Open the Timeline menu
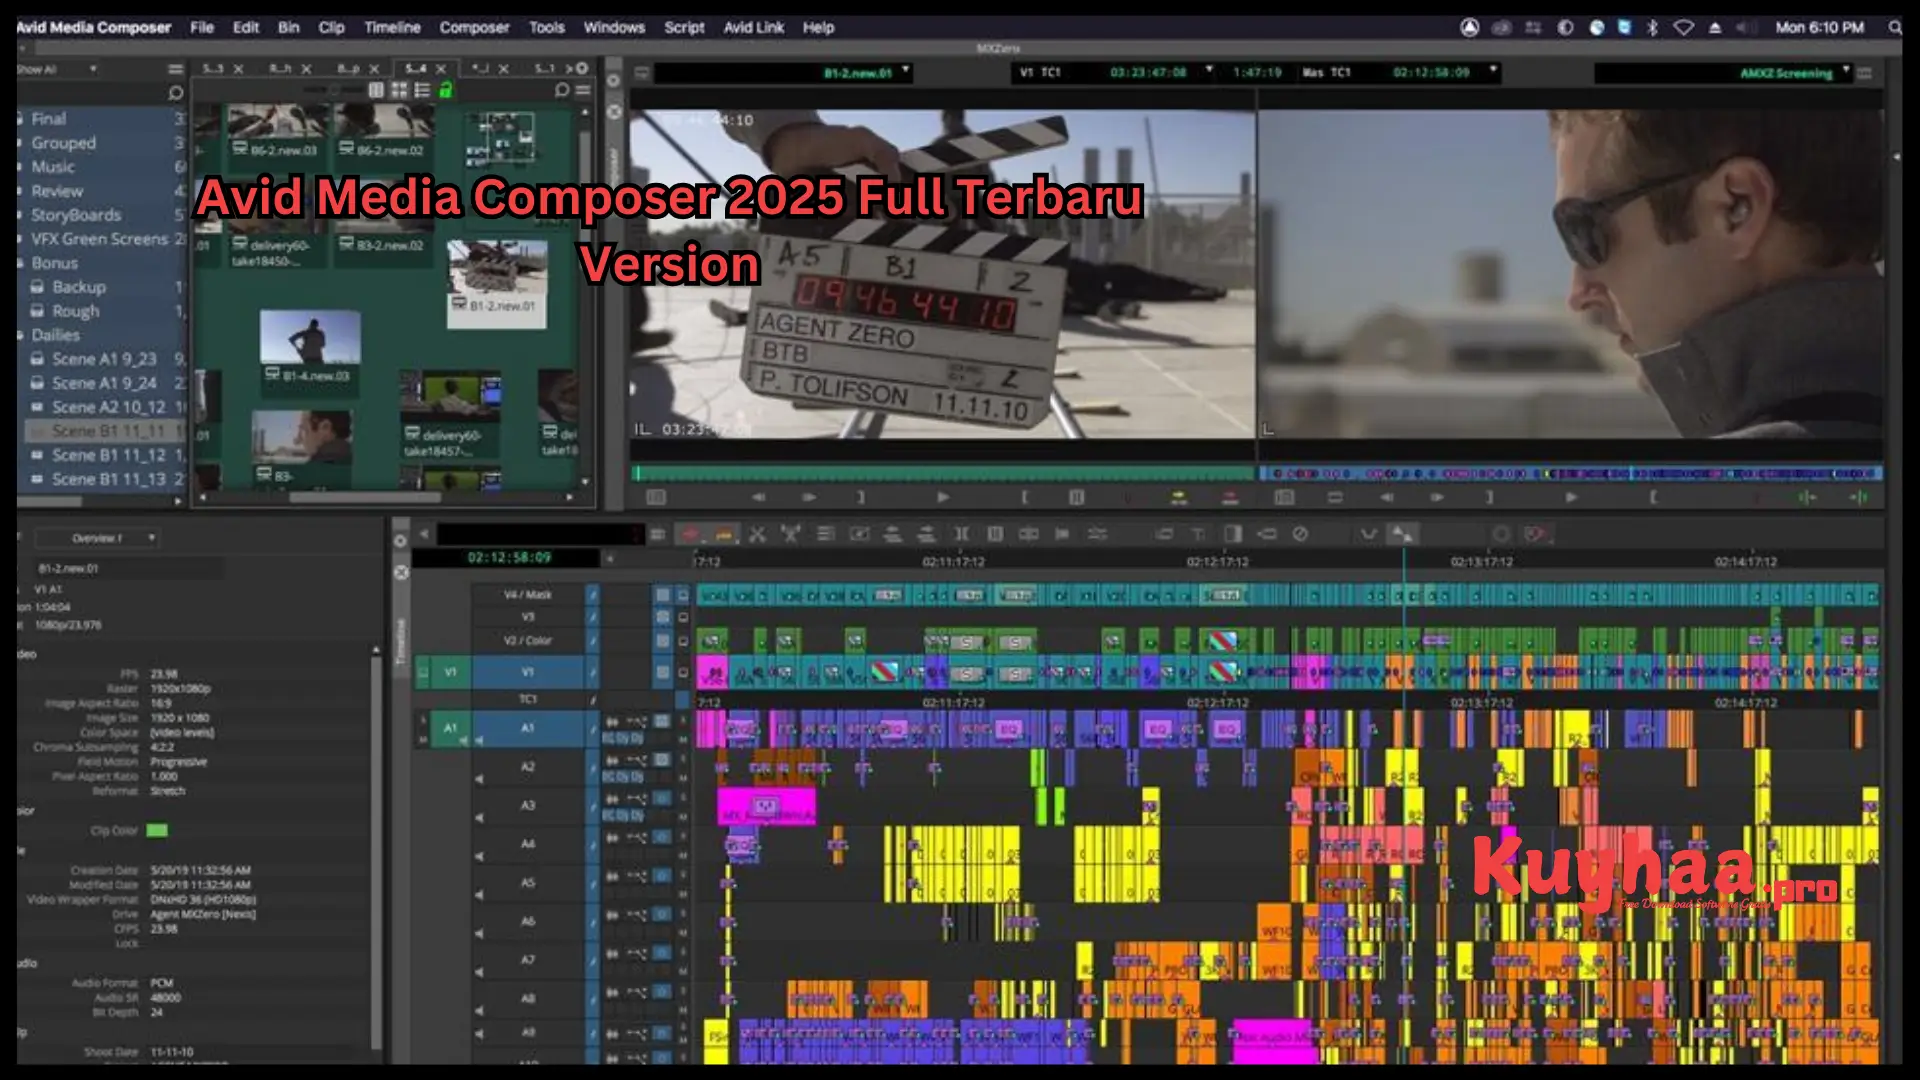The height and width of the screenshot is (1080, 1920). coord(392,27)
